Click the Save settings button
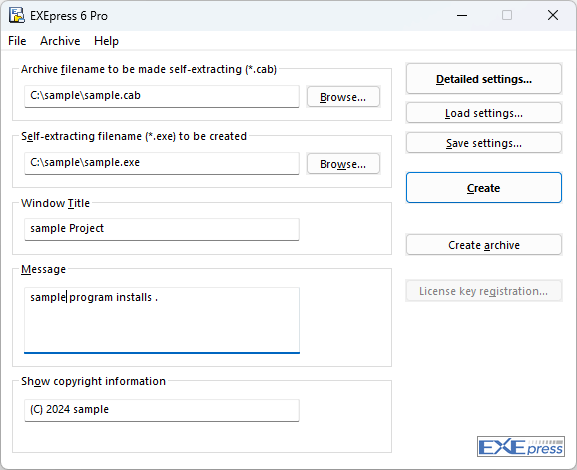The image size is (577, 470). click(484, 143)
